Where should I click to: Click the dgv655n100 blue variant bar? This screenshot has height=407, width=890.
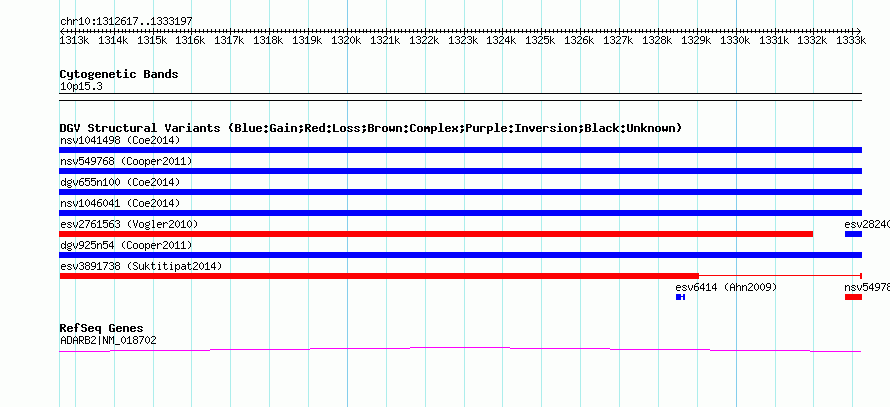[x=460, y=192]
